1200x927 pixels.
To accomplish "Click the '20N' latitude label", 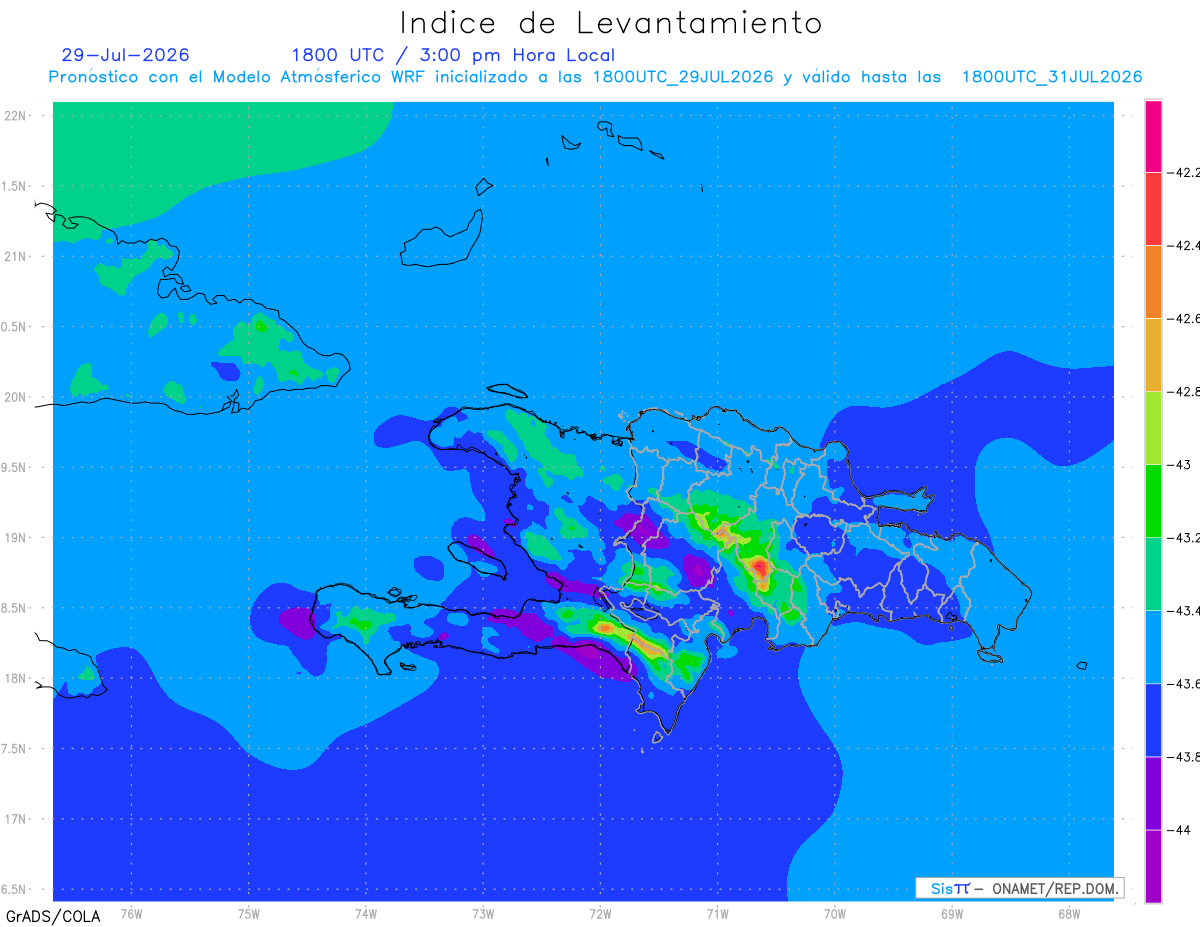I will click(16, 397).
